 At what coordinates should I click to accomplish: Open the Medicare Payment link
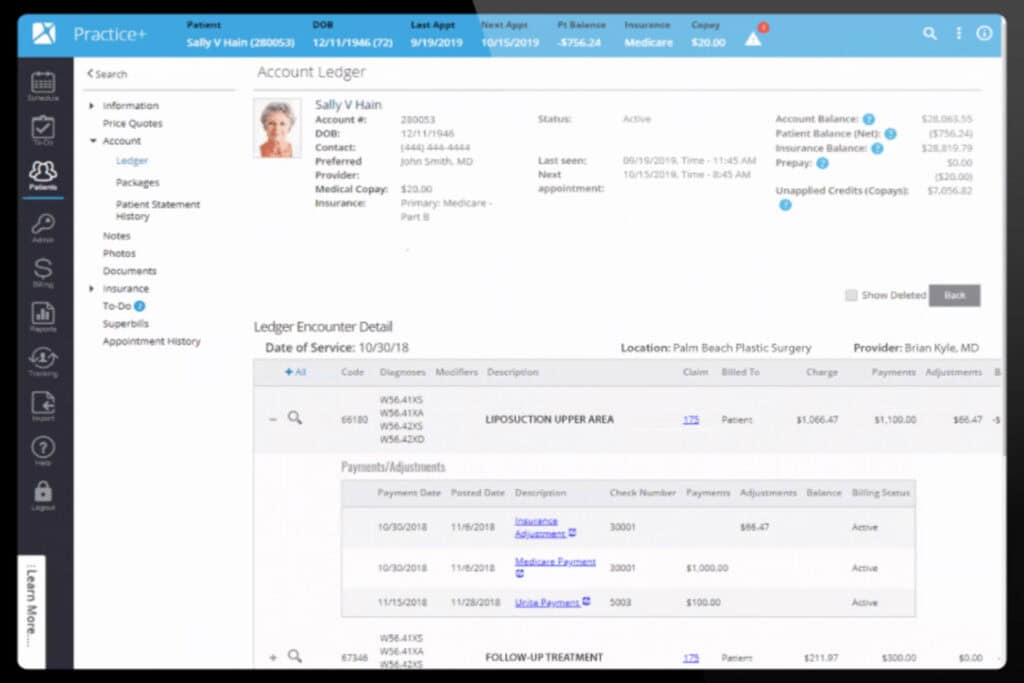click(x=555, y=562)
